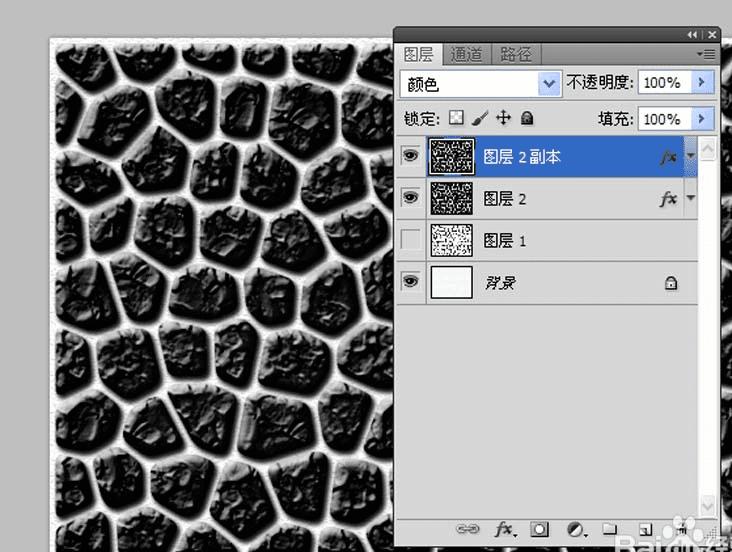Open the blend mode dropdown showing 颜色
This screenshot has width=732, height=552.
coord(480,84)
